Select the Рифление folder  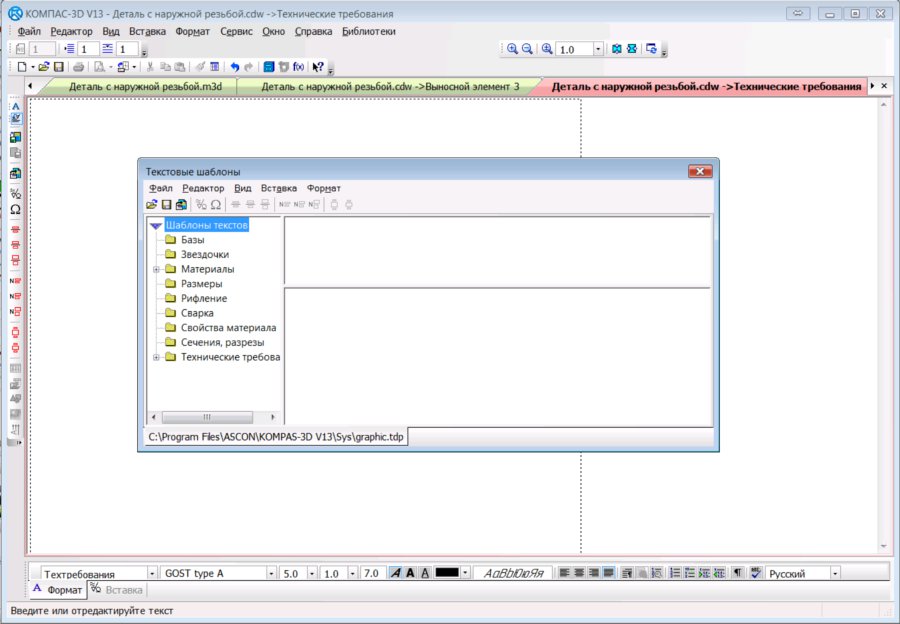pyautogui.click(x=204, y=299)
